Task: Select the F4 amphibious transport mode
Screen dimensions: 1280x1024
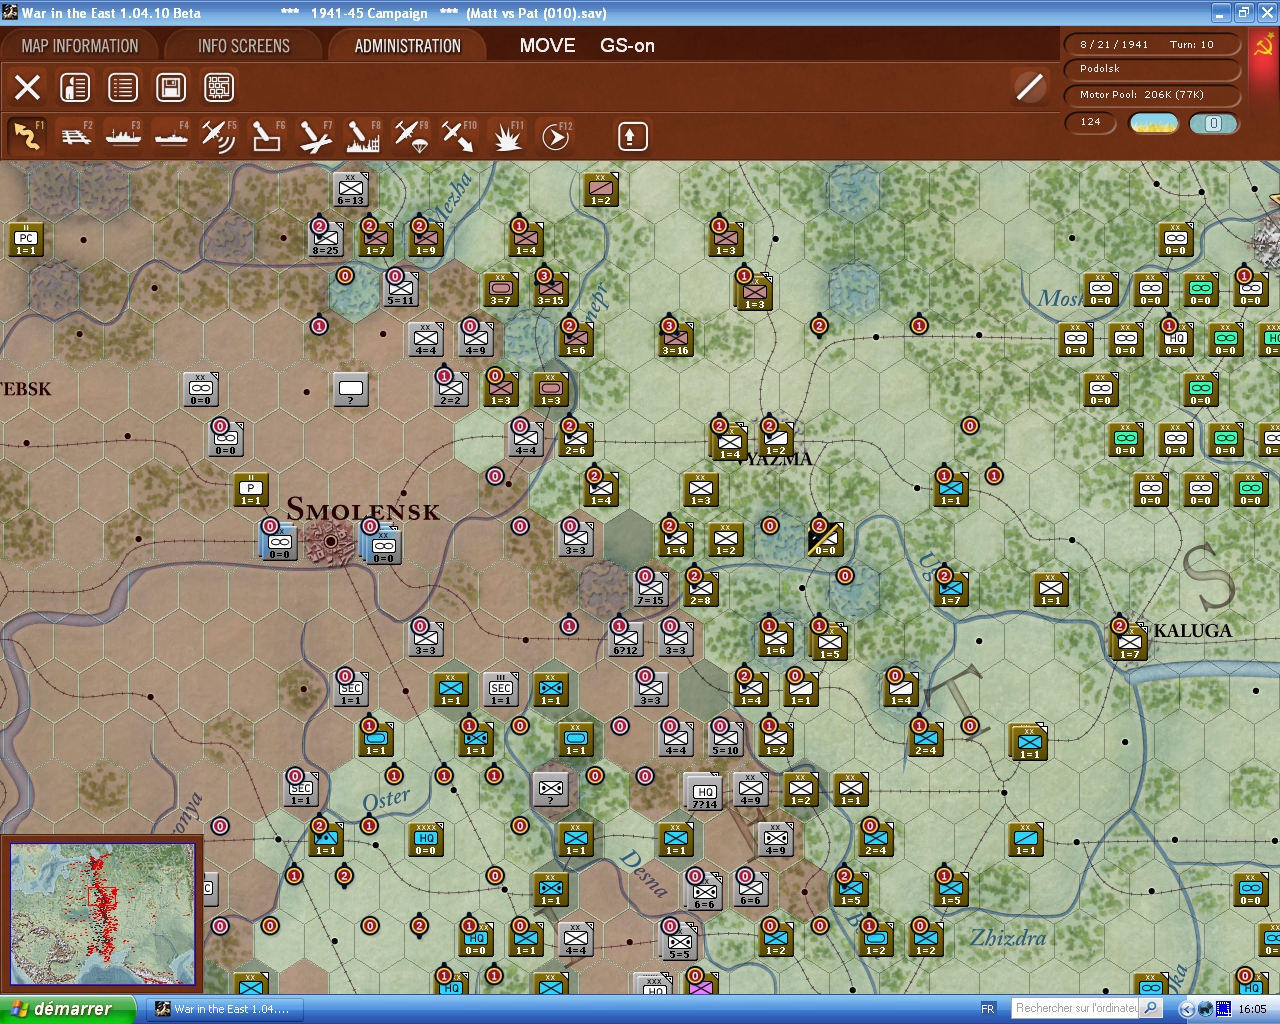Action: [x=171, y=136]
